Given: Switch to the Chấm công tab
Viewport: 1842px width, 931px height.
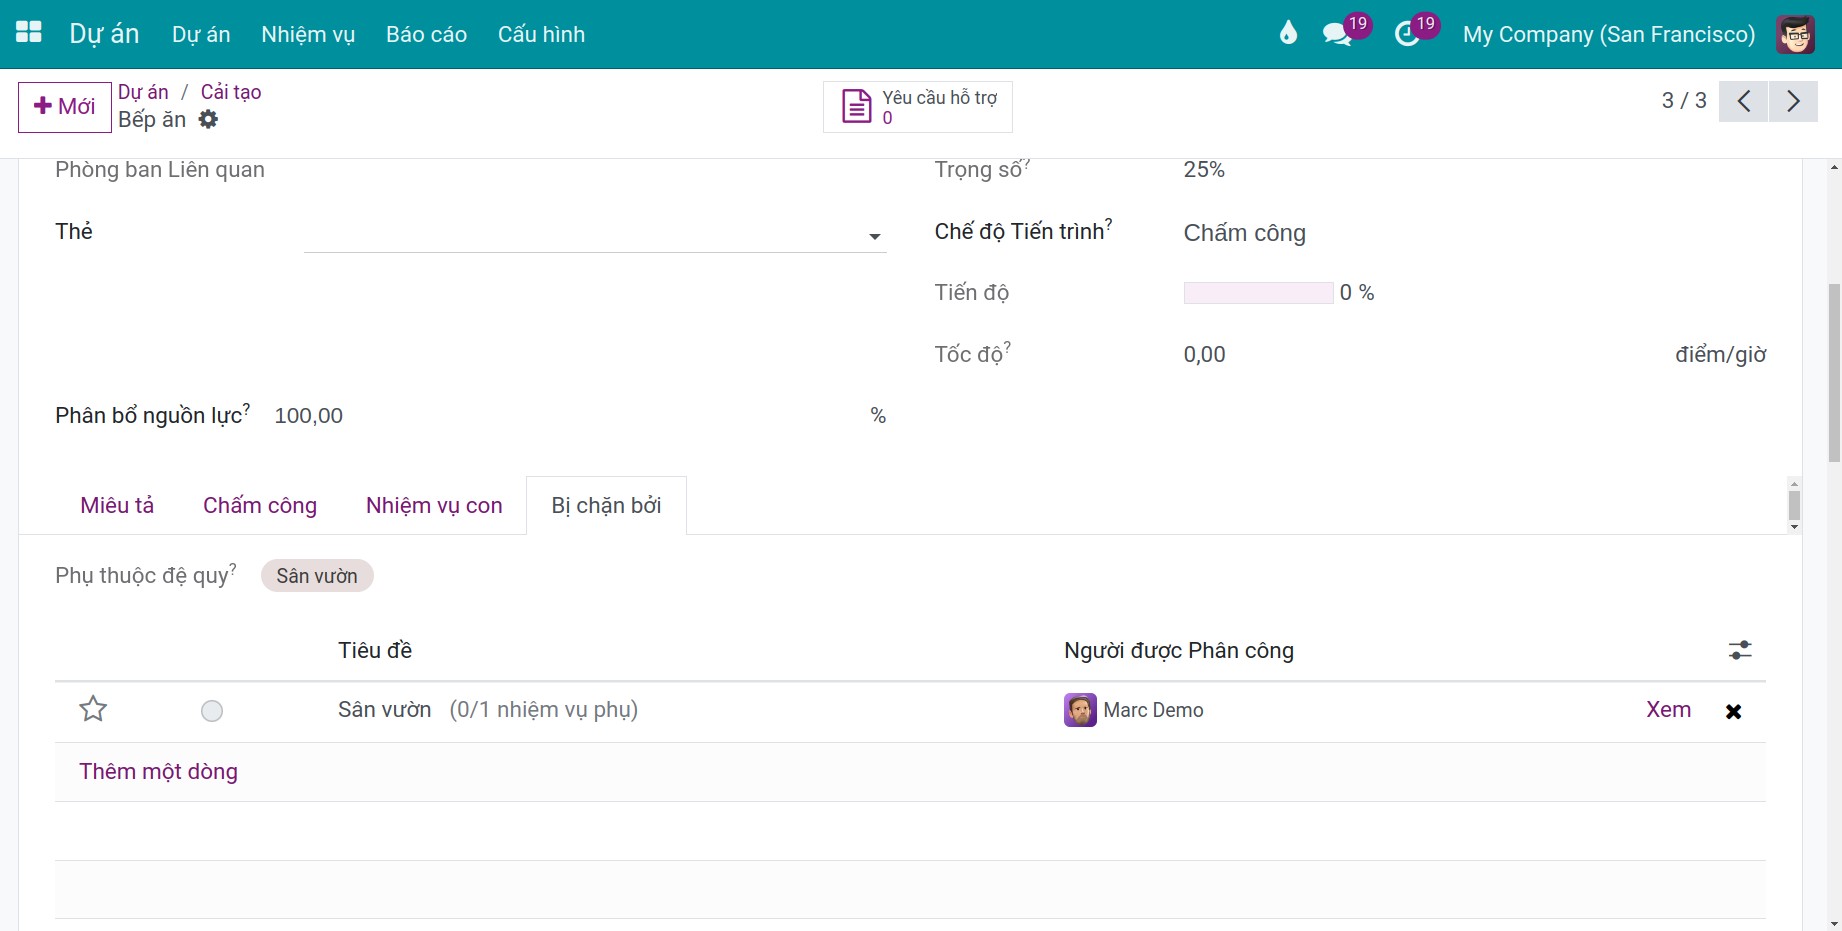Looking at the screenshot, I should (x=260, y=505).
